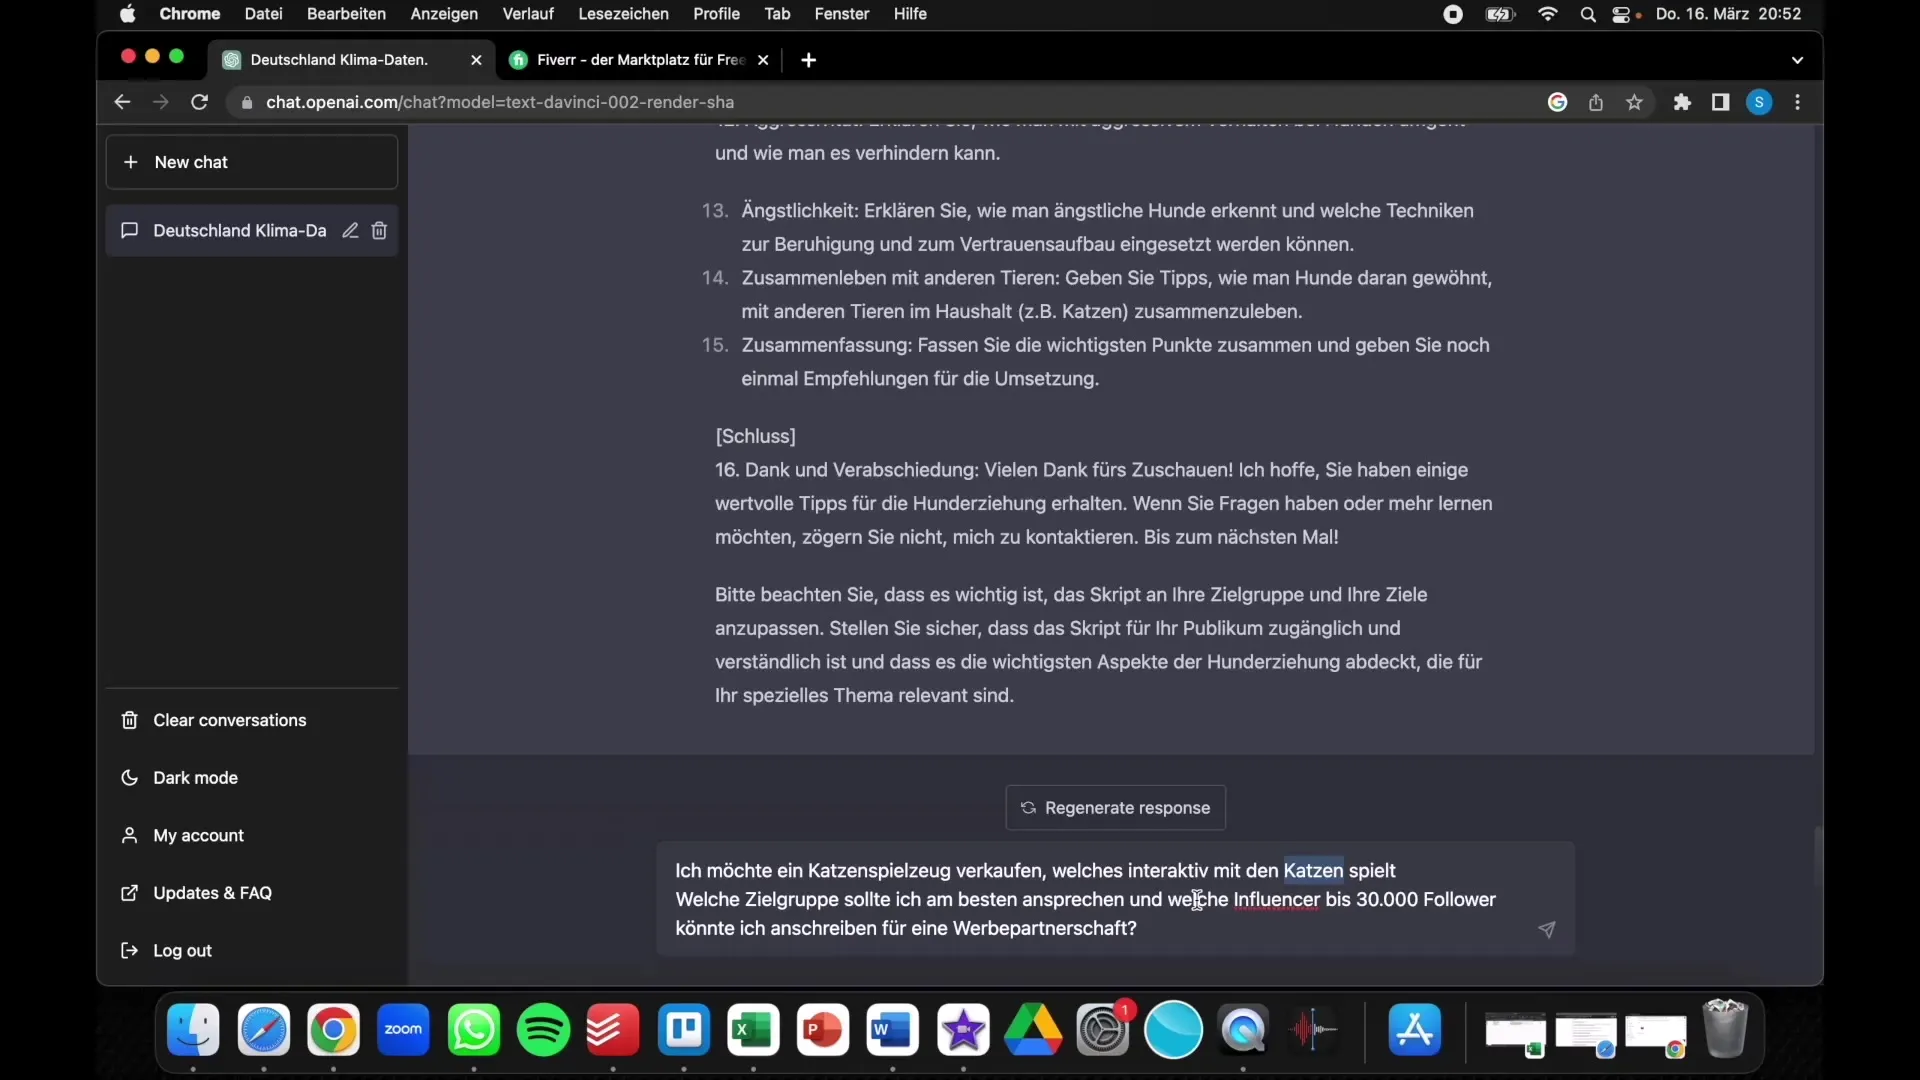Open a New chat
The image size is (1920, 1080).
pos(251,162)
